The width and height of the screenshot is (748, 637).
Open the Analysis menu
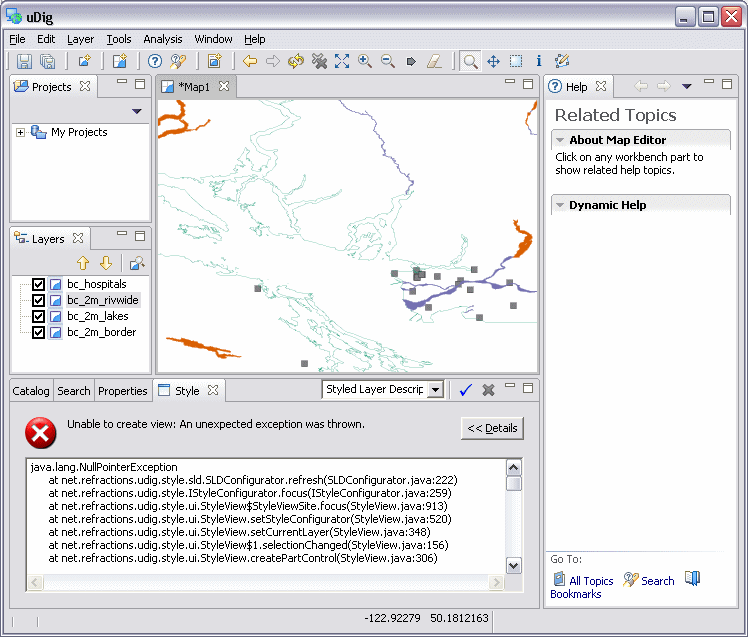[x=162, y=39]
